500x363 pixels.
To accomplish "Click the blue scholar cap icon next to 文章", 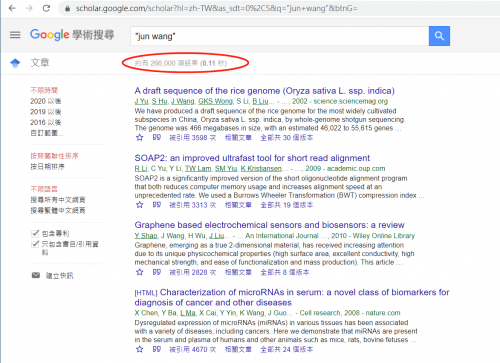I will pos(15,63).
